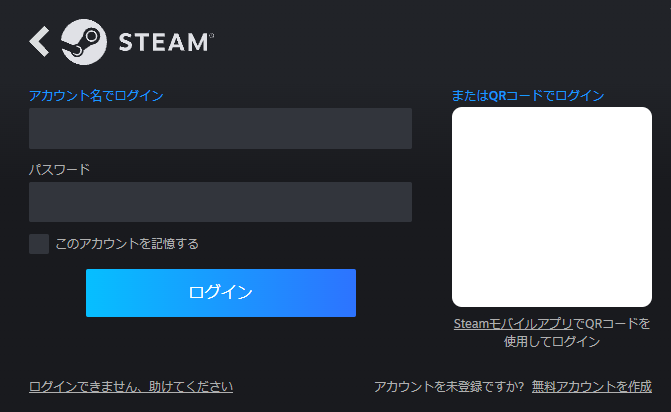
Task: Click the blue ログイン button
Action: tap(221, 293)
